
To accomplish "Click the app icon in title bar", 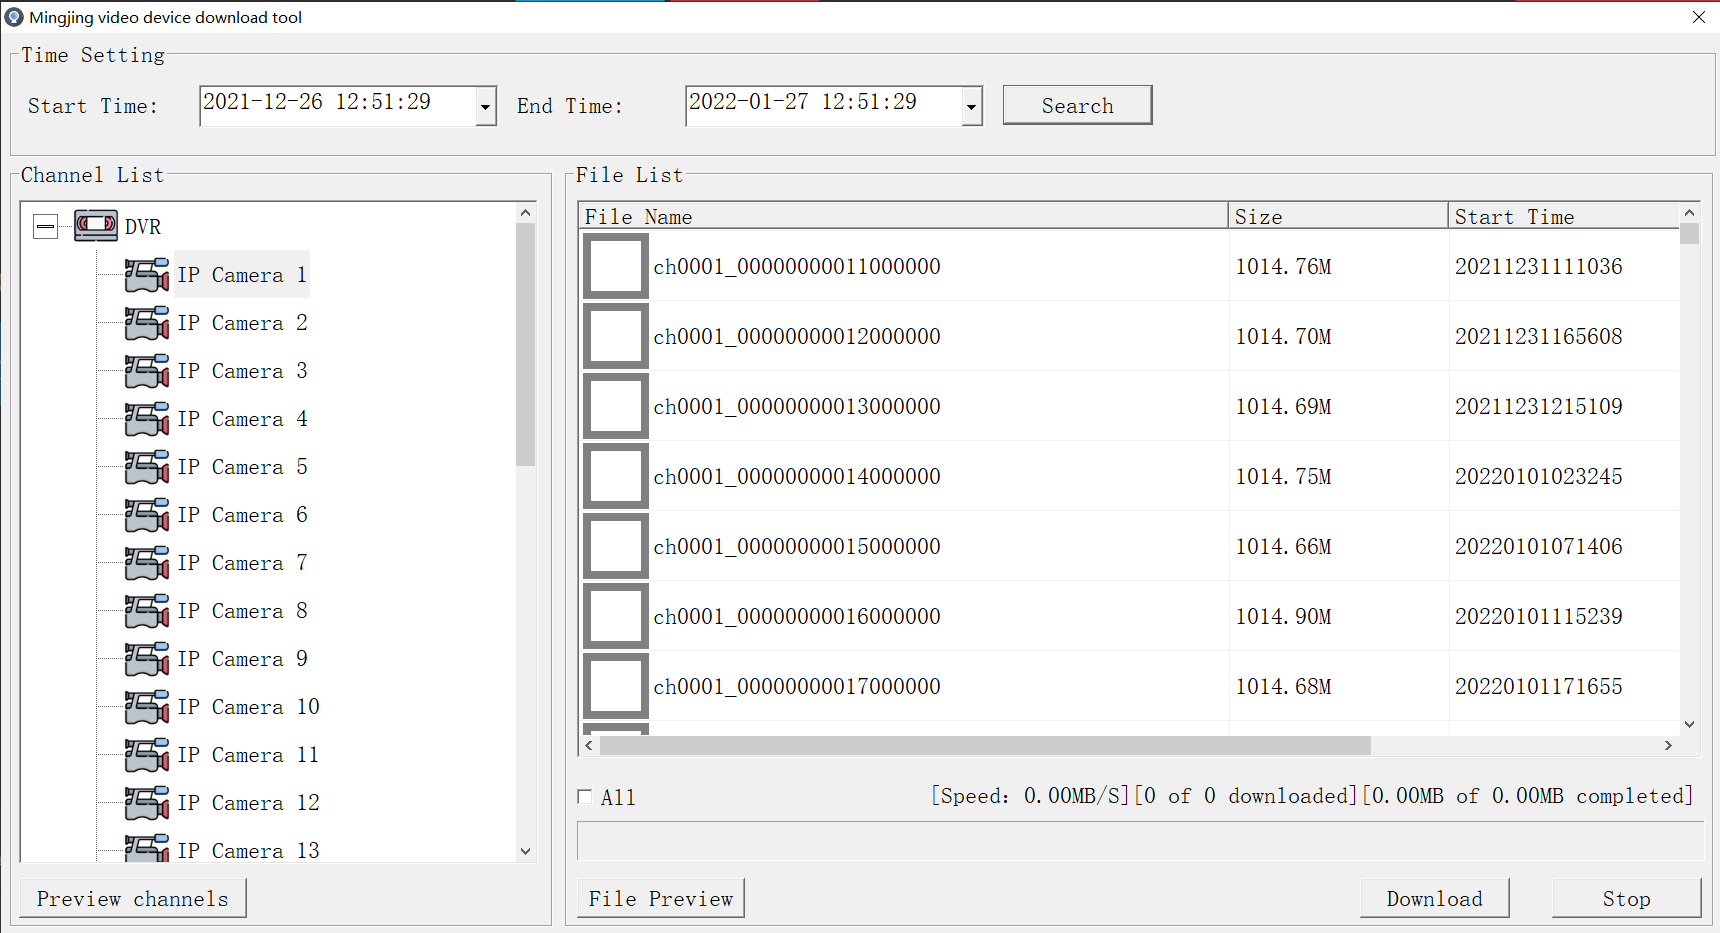I will [14, 17].
